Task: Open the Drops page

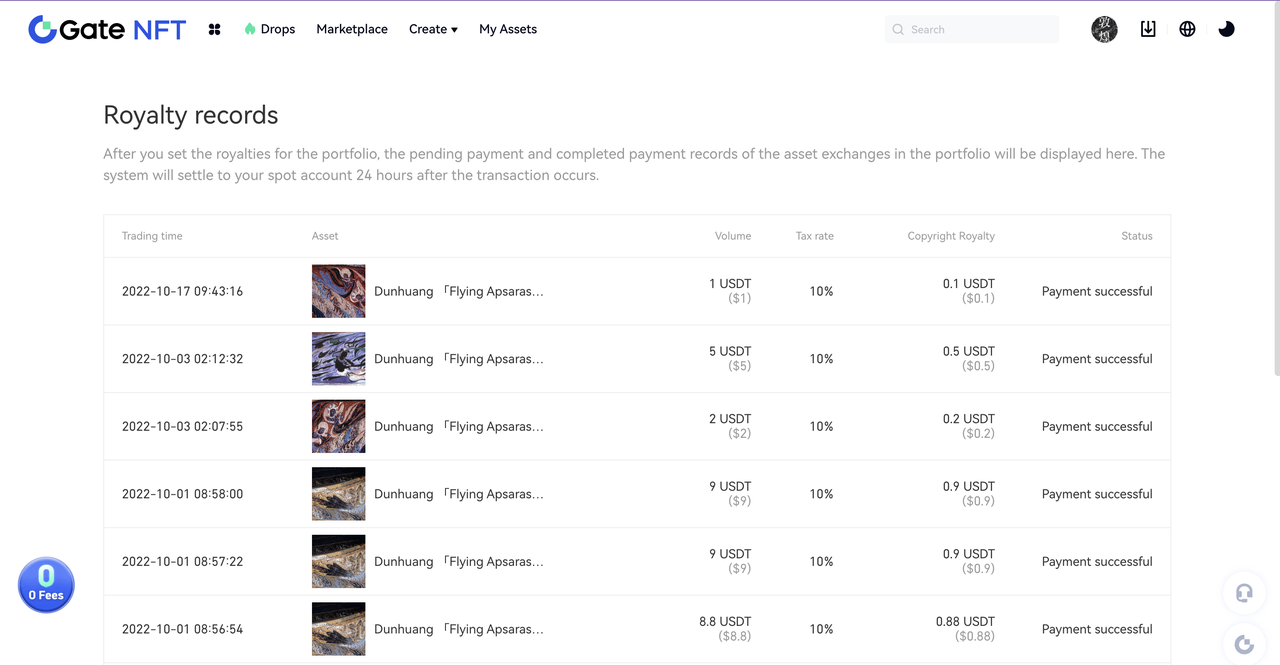Action: 270,29
